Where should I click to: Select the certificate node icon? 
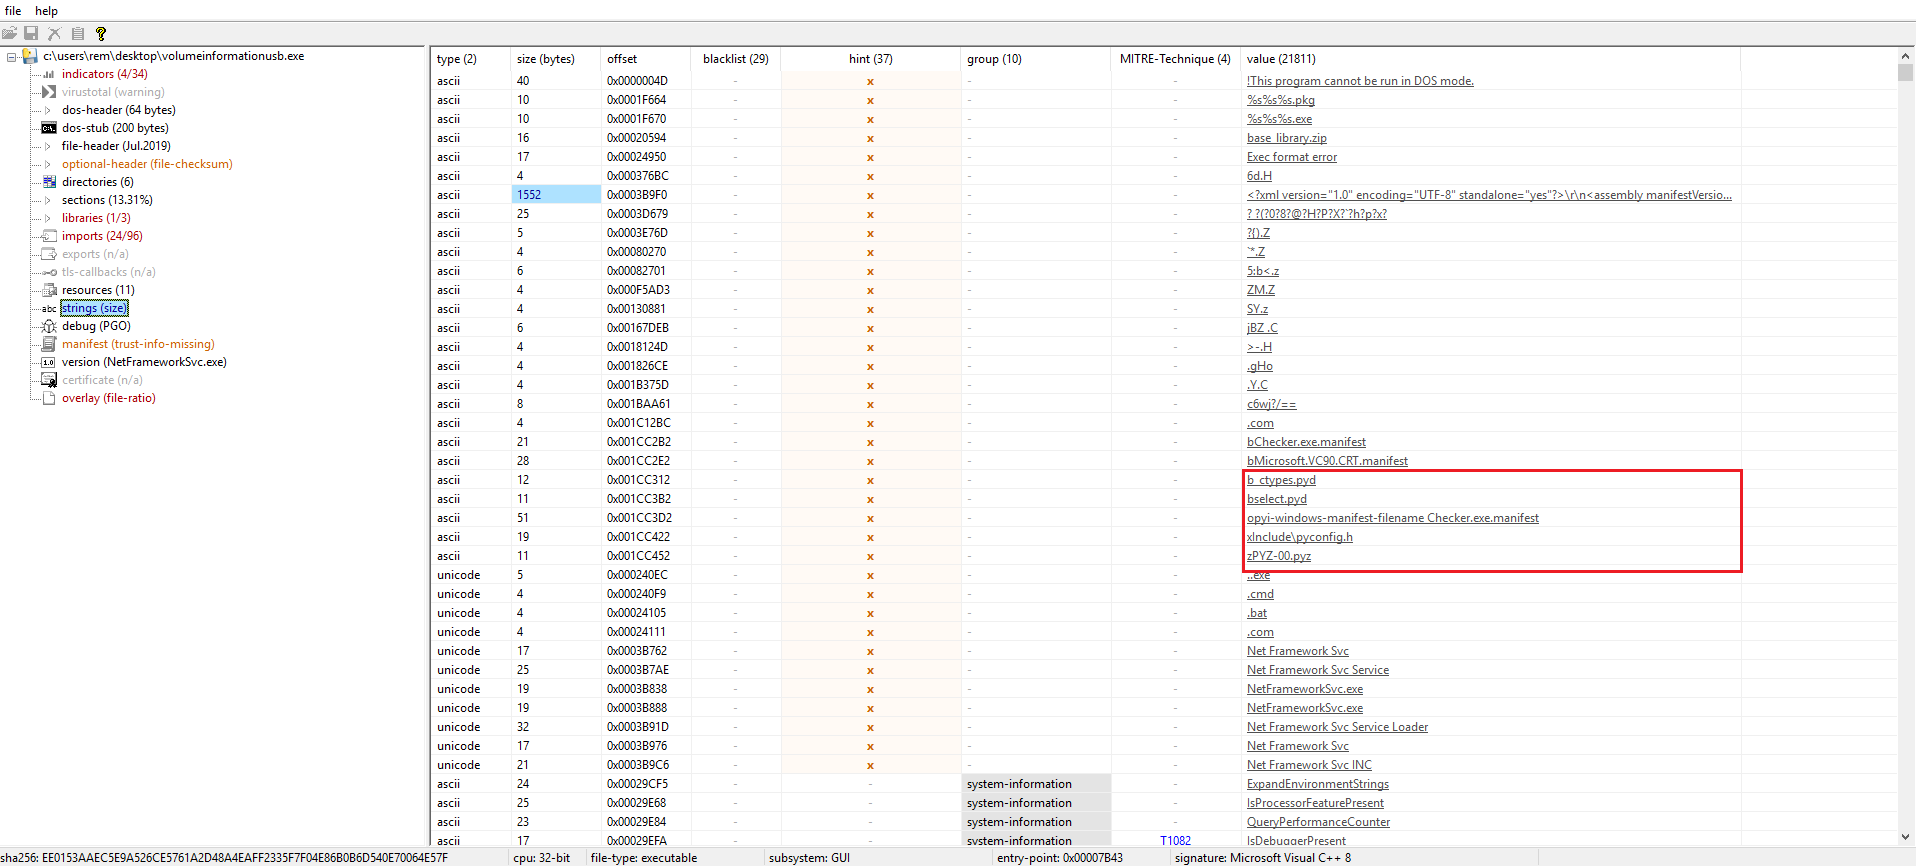coord(49,380)
